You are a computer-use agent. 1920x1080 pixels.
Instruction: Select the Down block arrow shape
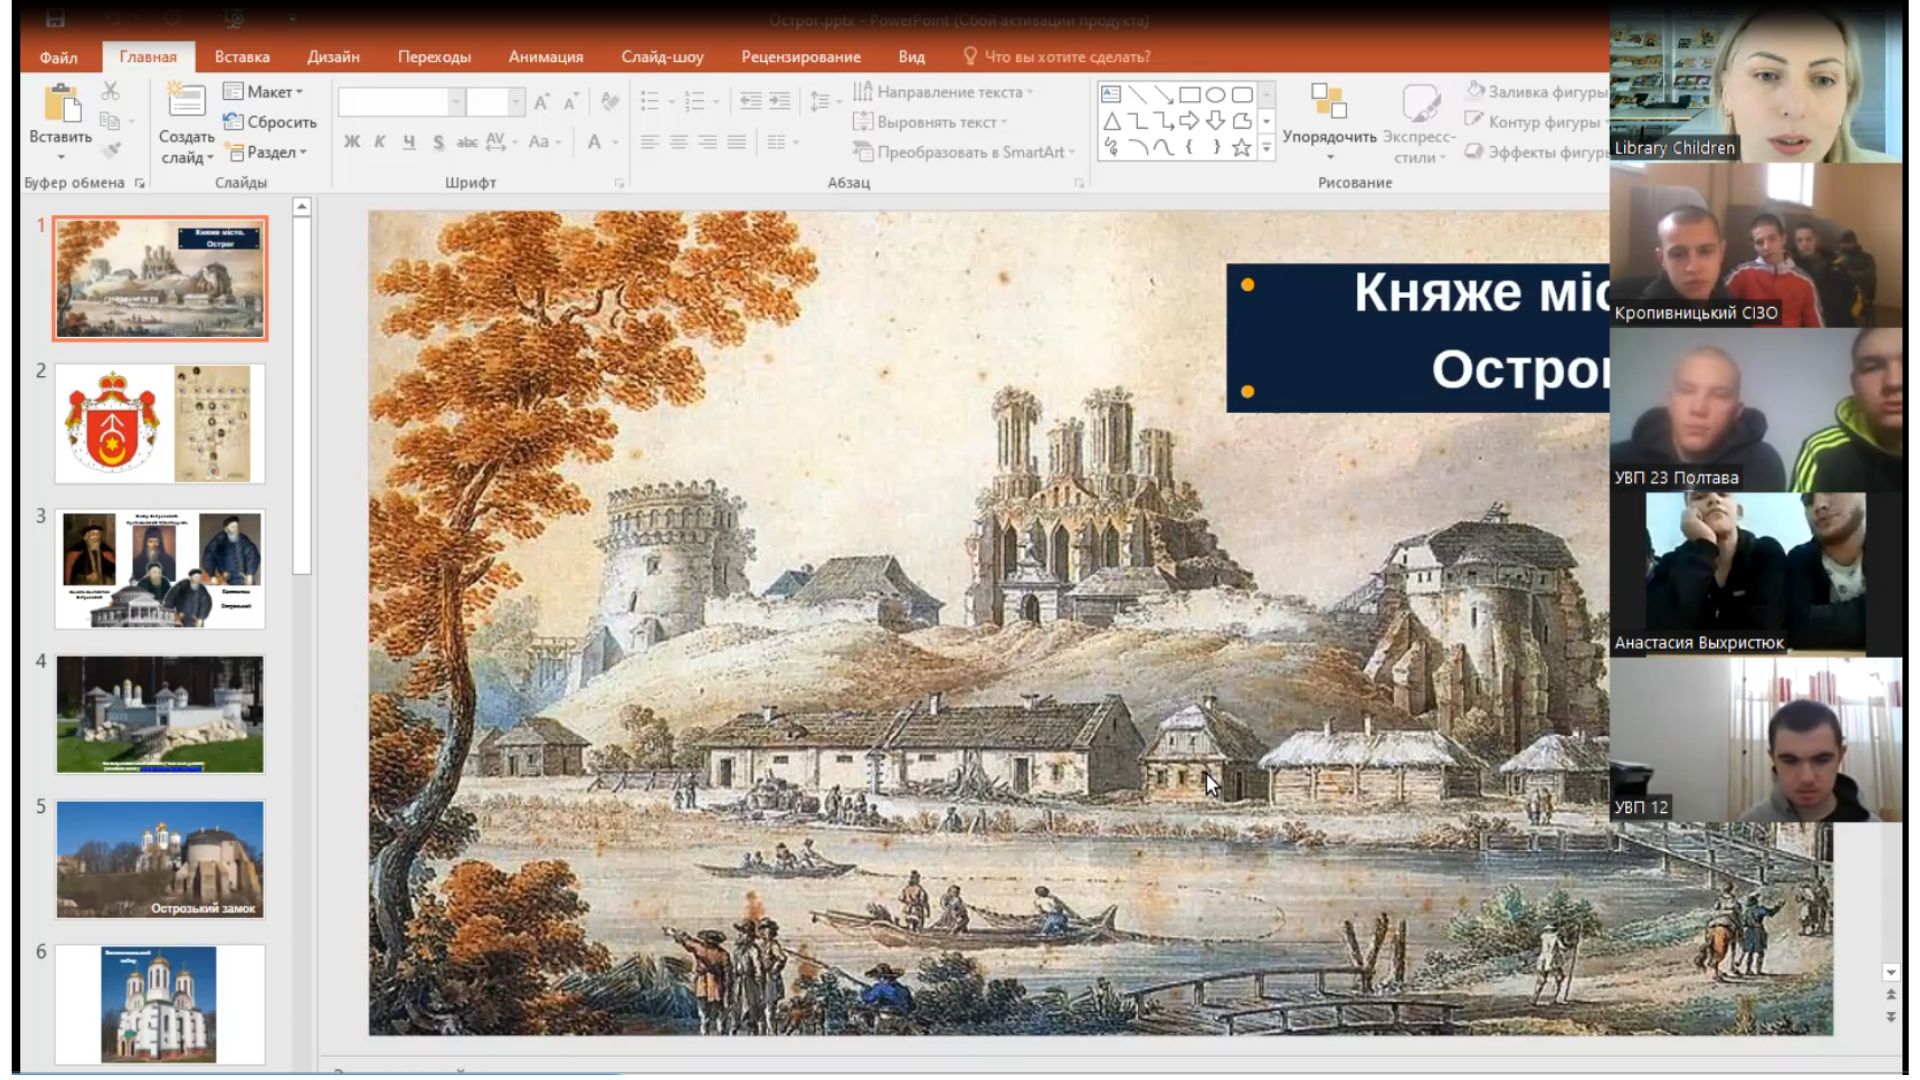pos(1215,122)
